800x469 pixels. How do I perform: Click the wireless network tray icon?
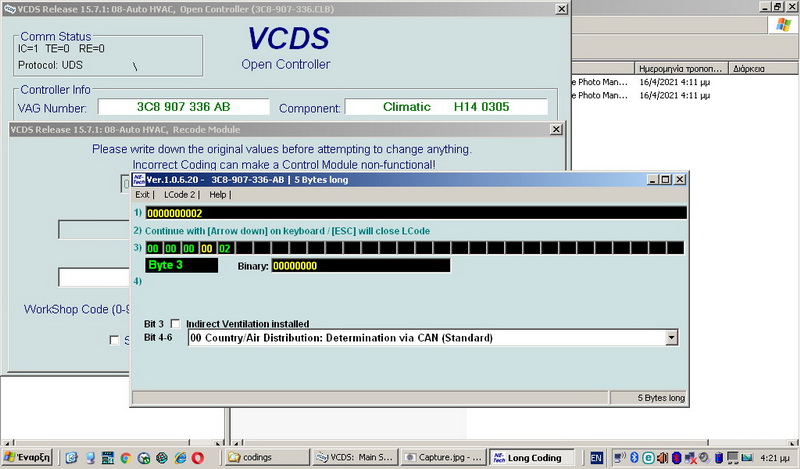point(620,458)
